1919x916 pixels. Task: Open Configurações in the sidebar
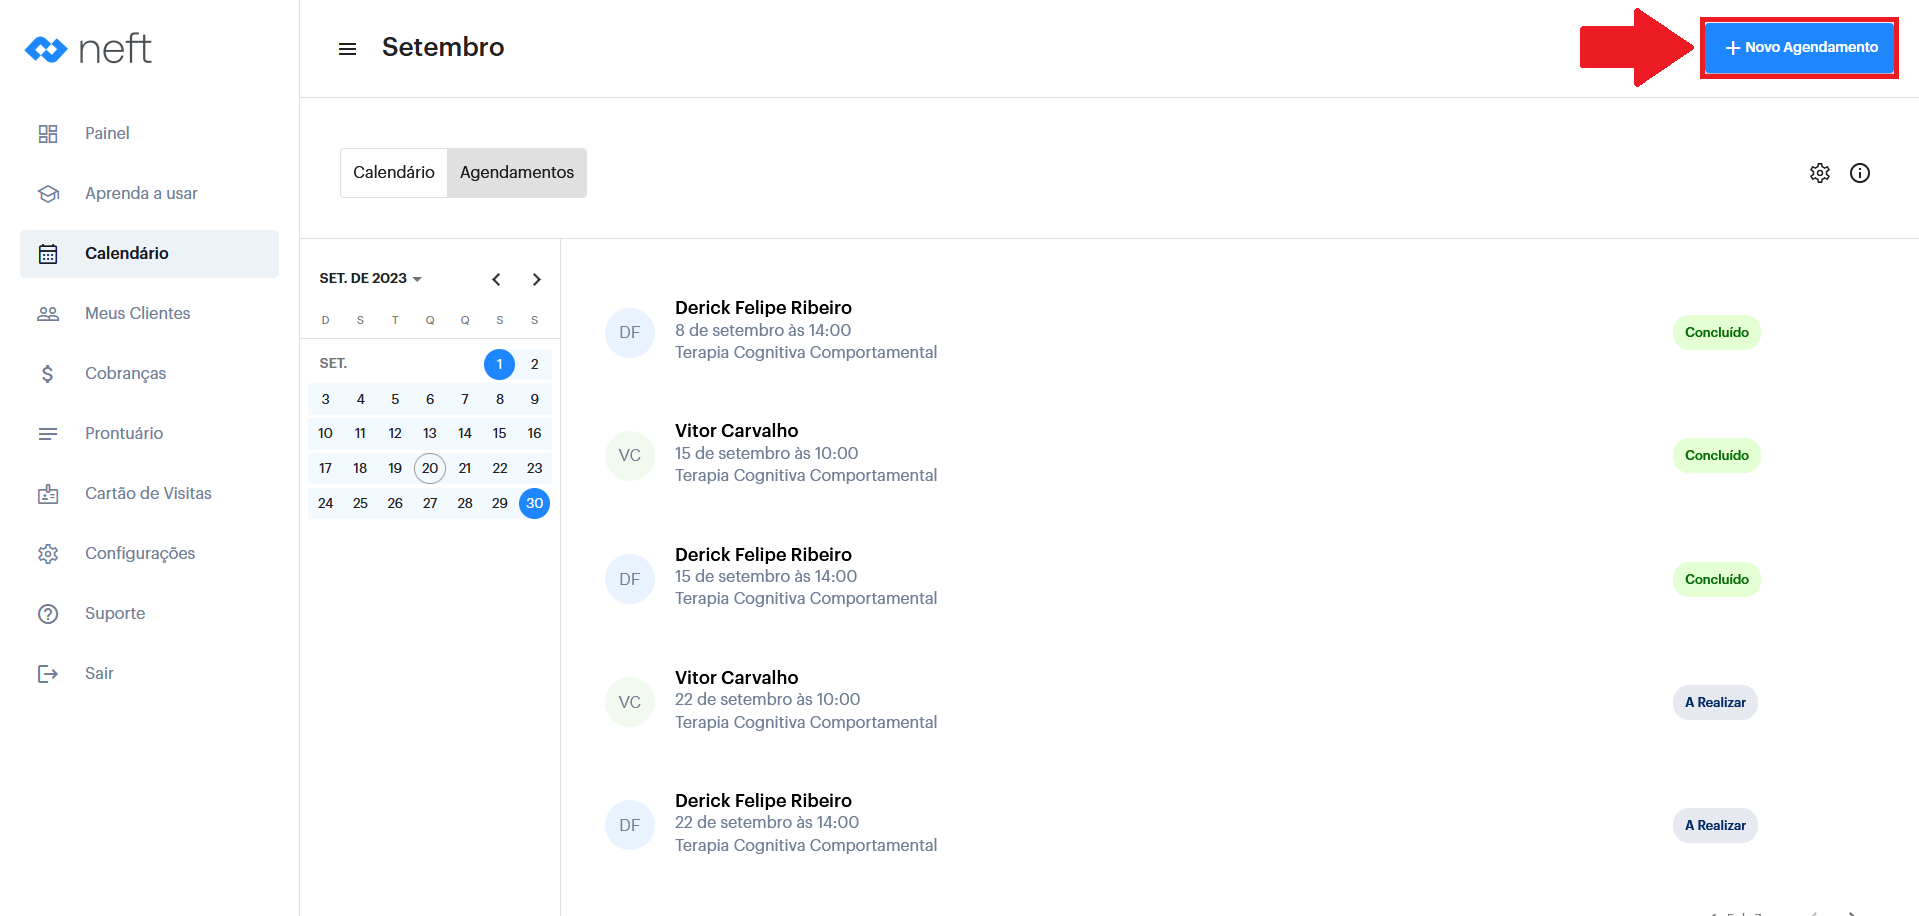click(140, 554)
